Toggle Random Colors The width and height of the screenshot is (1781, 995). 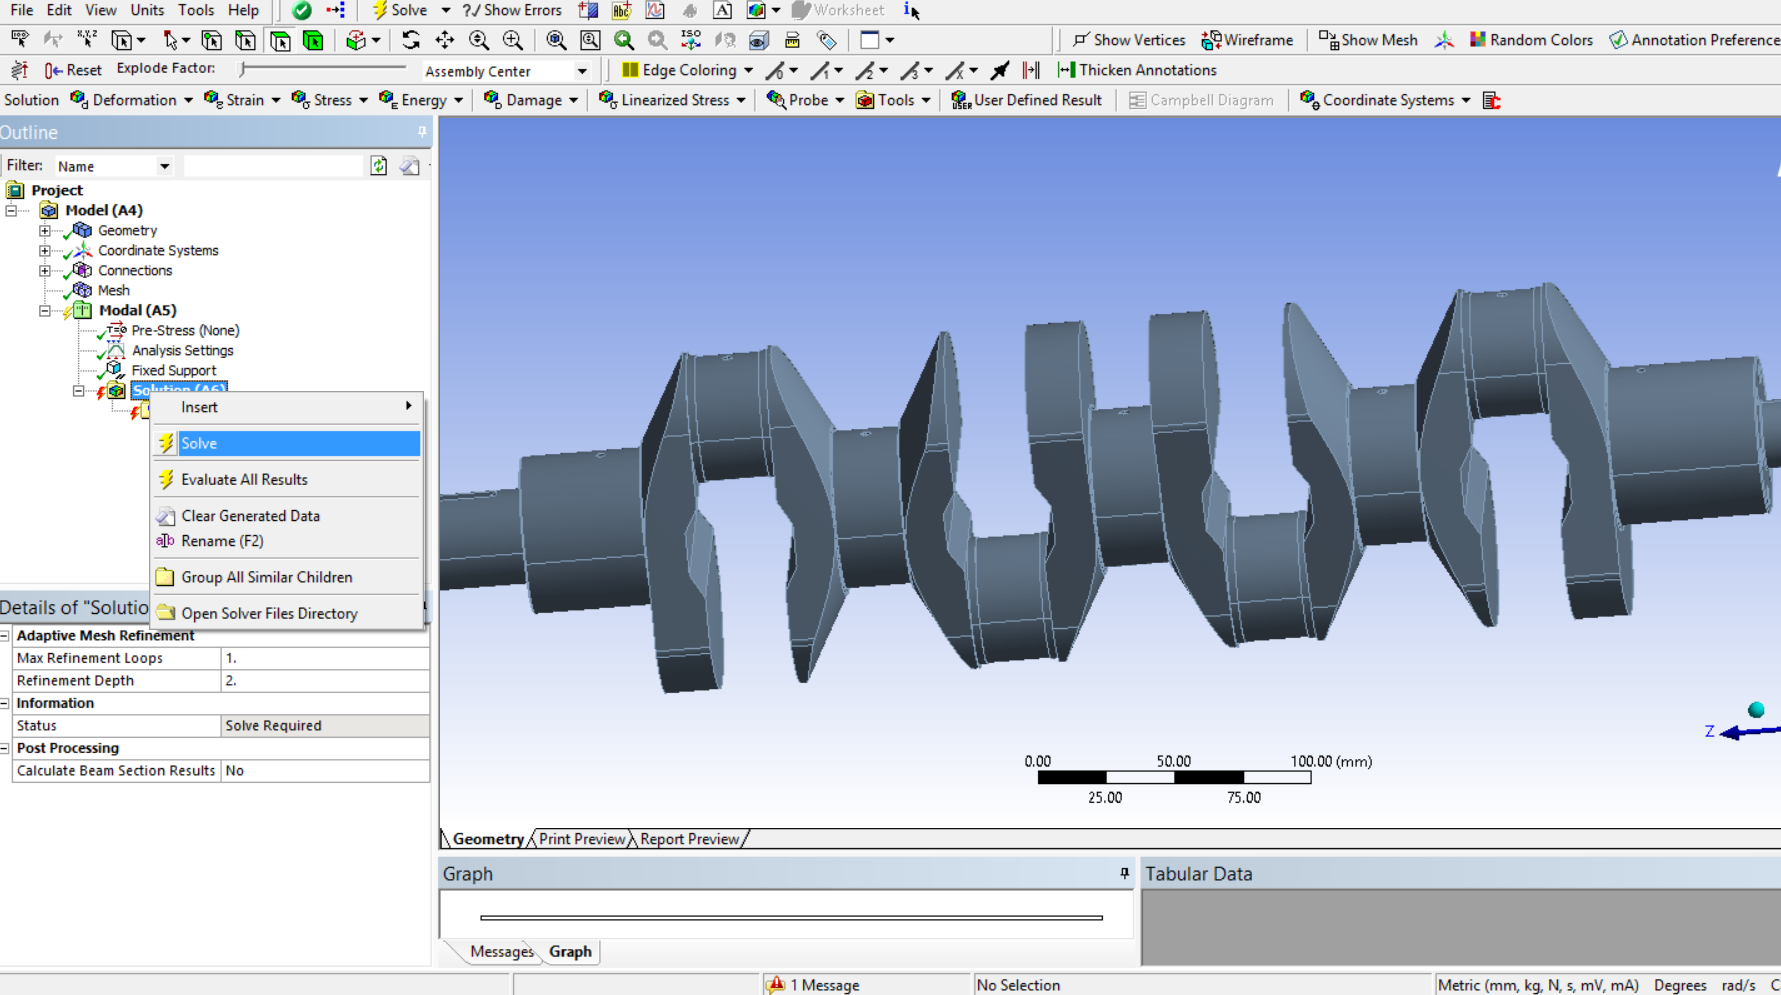1531,40
